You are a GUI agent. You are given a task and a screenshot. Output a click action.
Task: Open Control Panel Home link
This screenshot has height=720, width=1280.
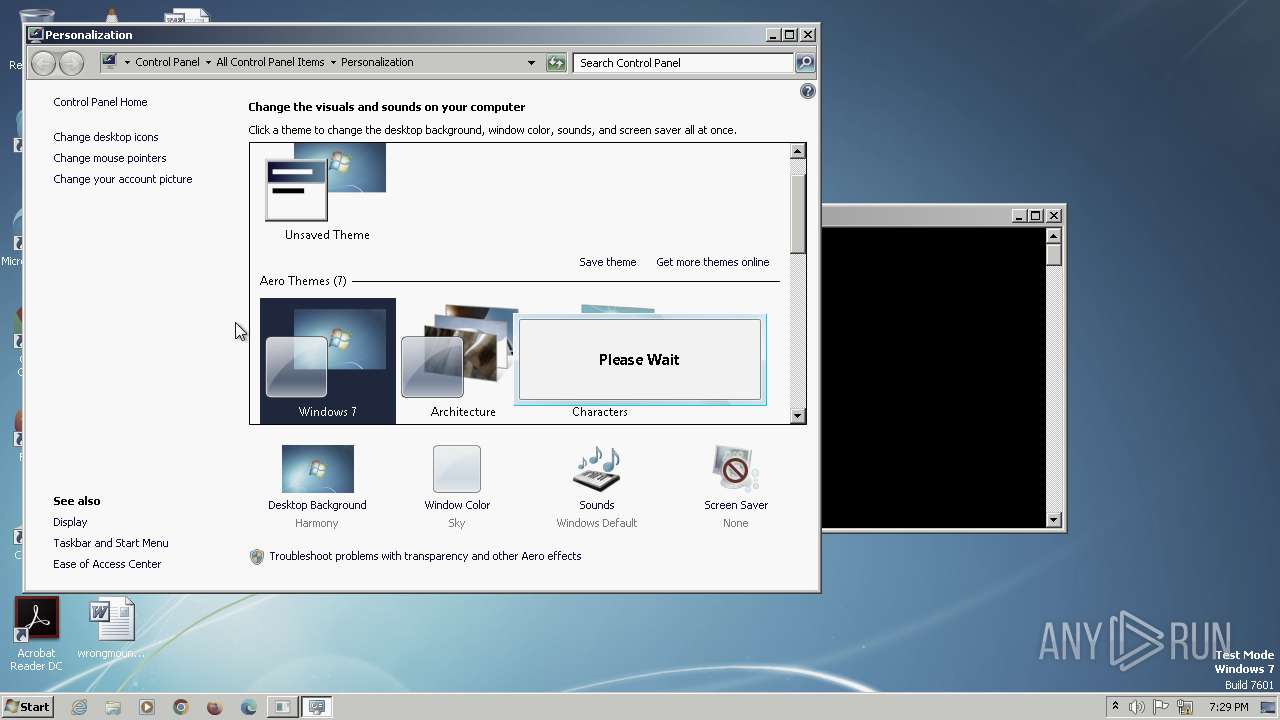pos(100,102)
